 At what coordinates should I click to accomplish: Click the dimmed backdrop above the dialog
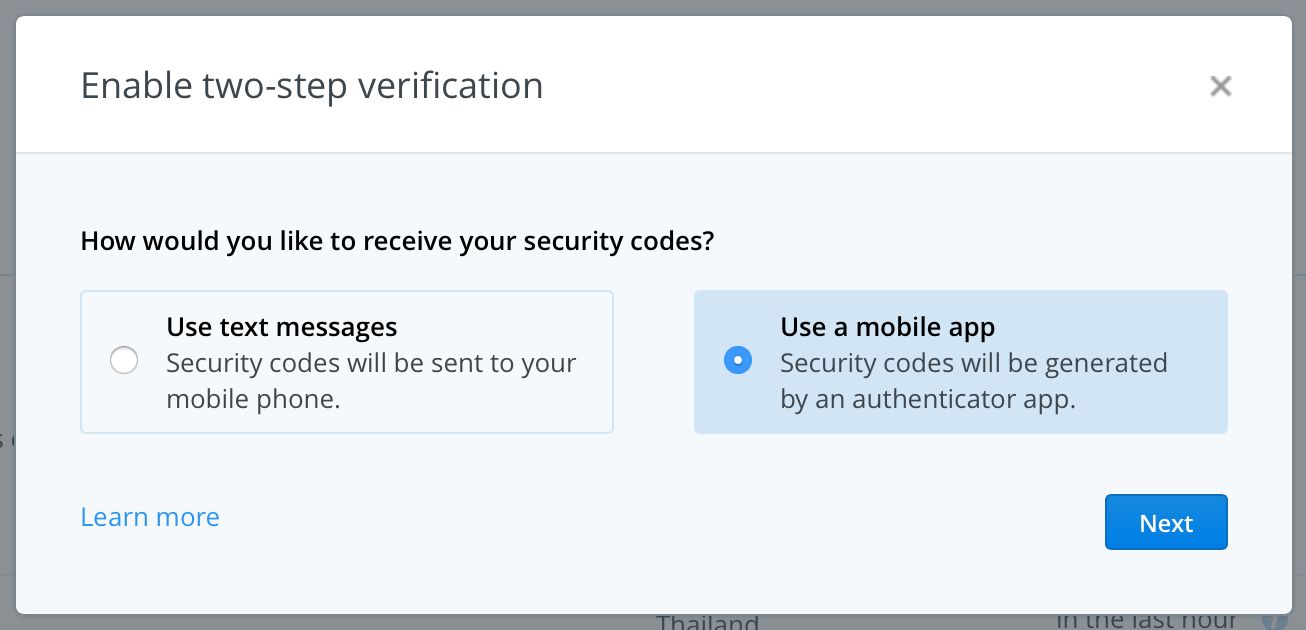tap(650, 7)
